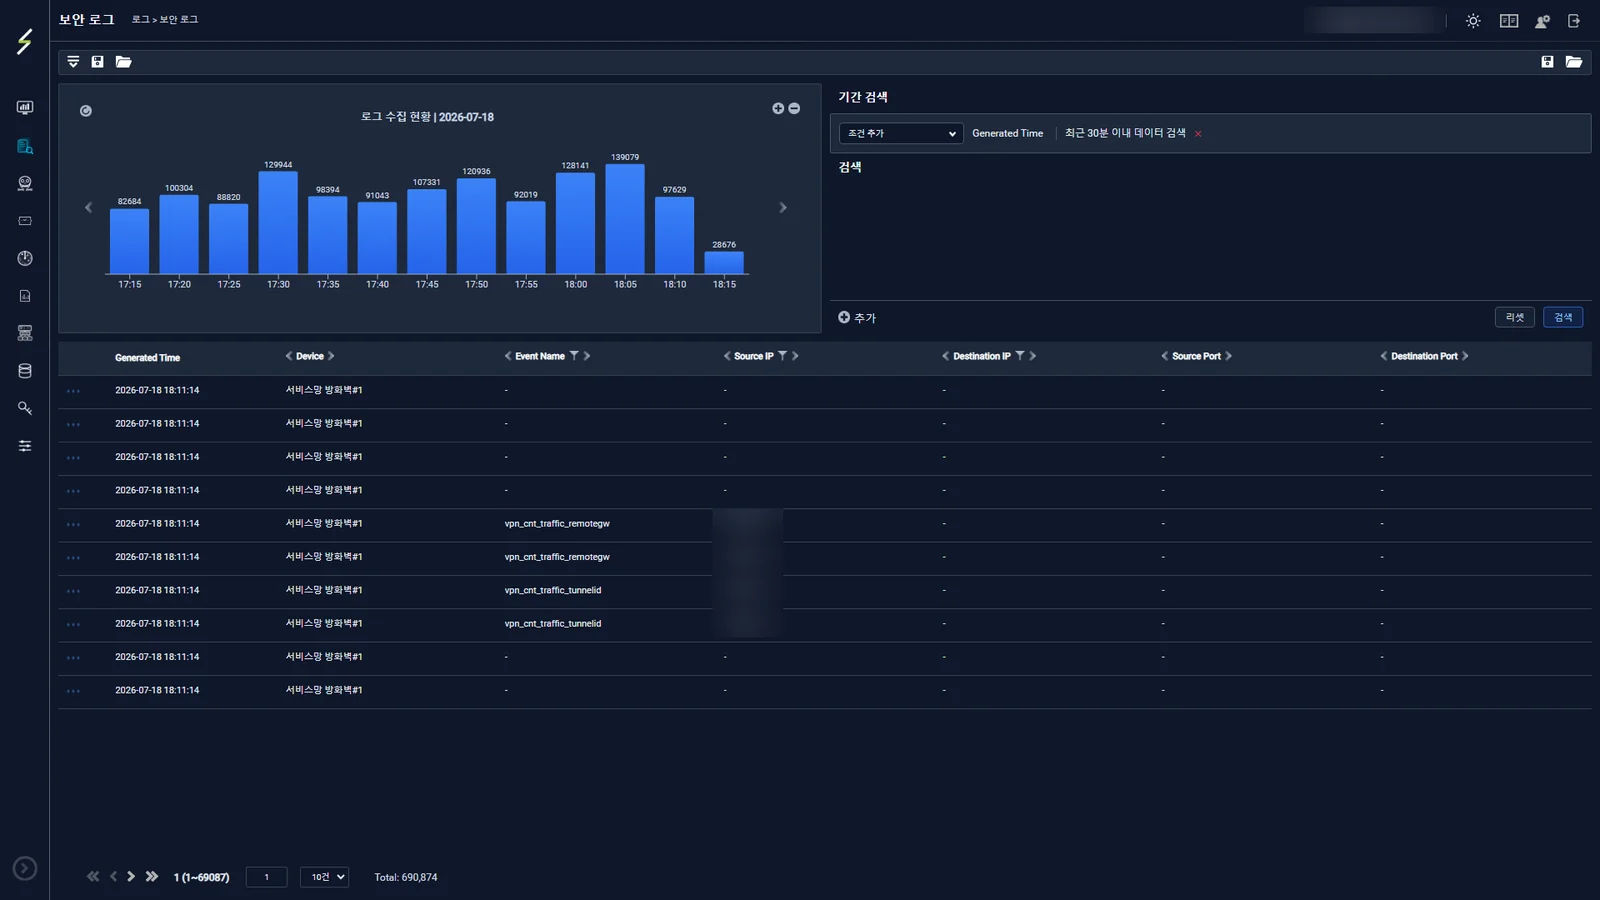Open the 조건 추가 dropdown

point(901,133)
